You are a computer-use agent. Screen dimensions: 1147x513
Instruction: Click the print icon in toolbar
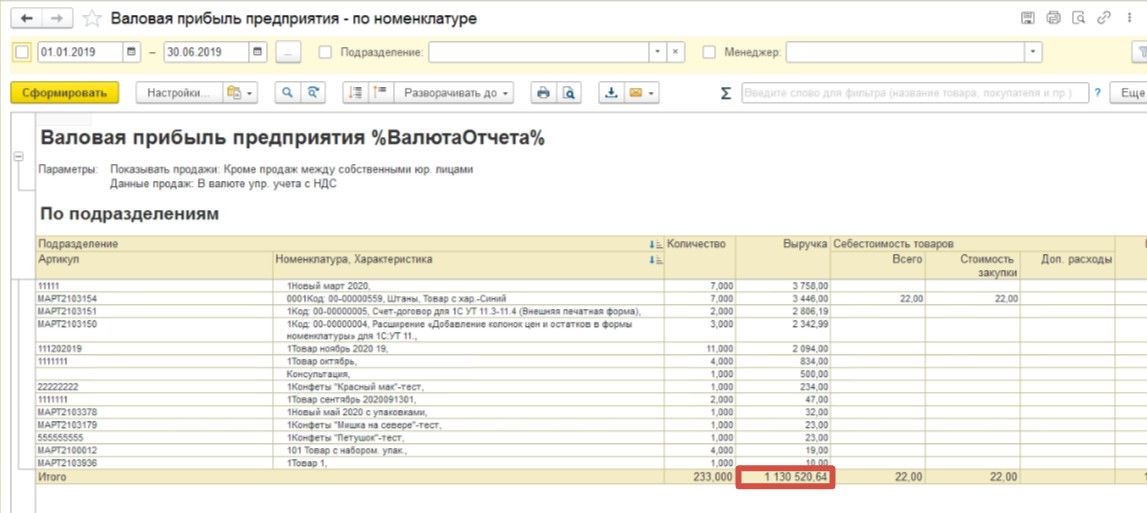coord(543,93)
